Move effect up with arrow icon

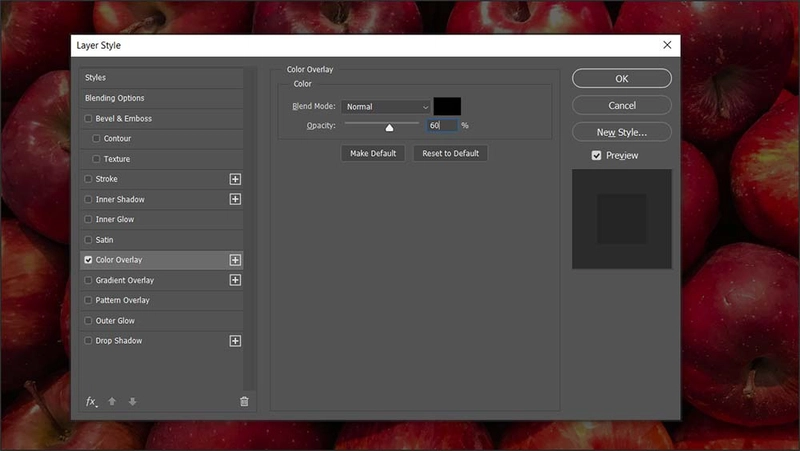click(112, 402)
